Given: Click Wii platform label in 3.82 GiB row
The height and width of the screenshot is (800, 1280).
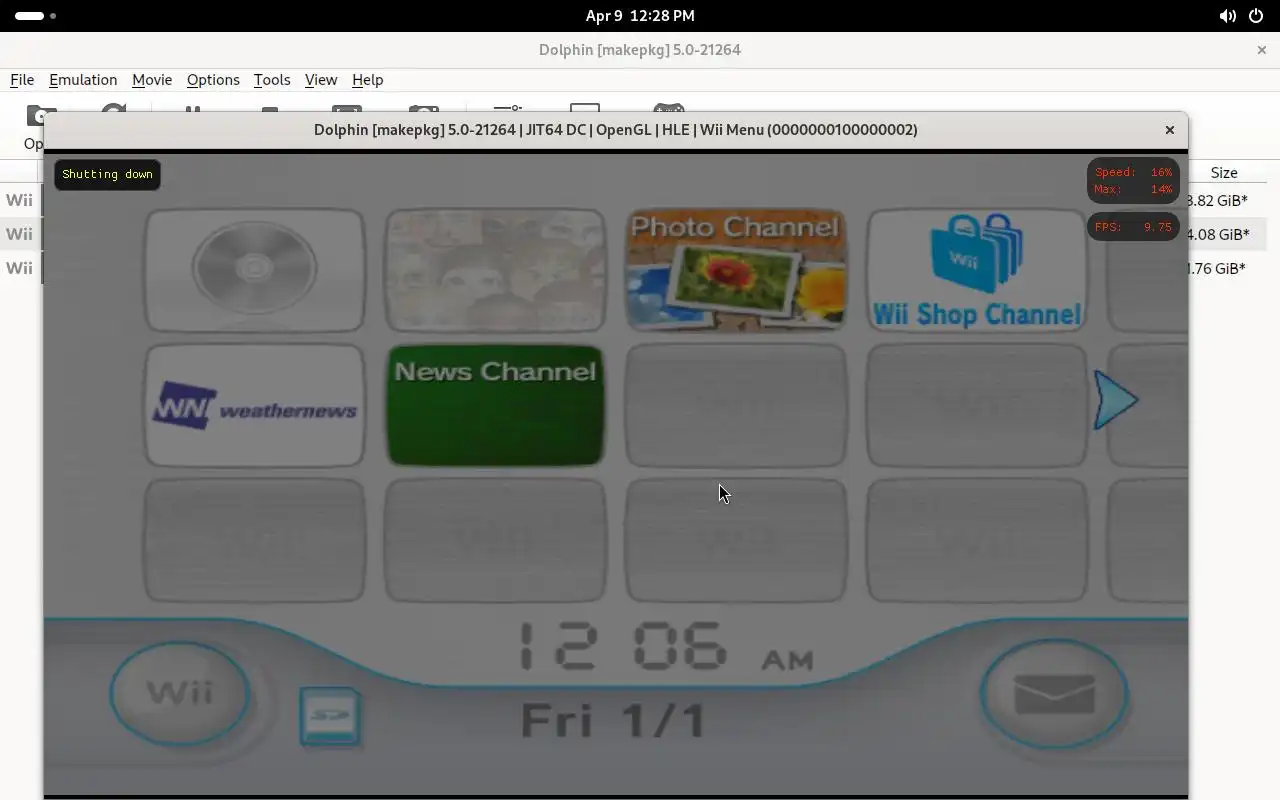Looking at the screenshot, I should 19,201.
